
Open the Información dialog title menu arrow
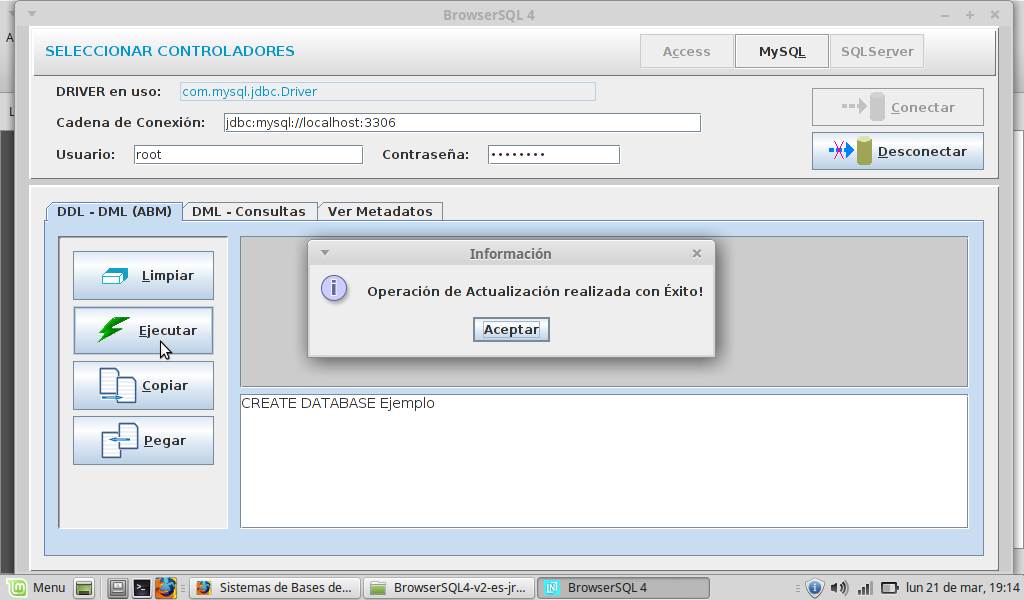pyautogui.click(x=325, y=253)
